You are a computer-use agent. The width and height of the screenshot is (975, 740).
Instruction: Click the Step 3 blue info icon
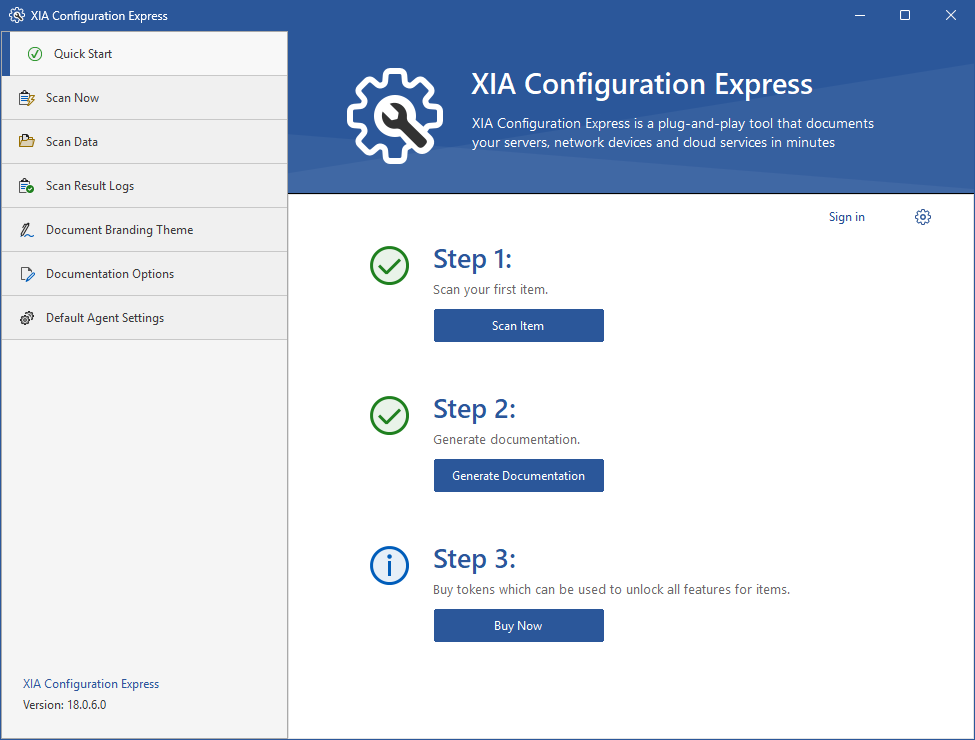coord(389,566)
